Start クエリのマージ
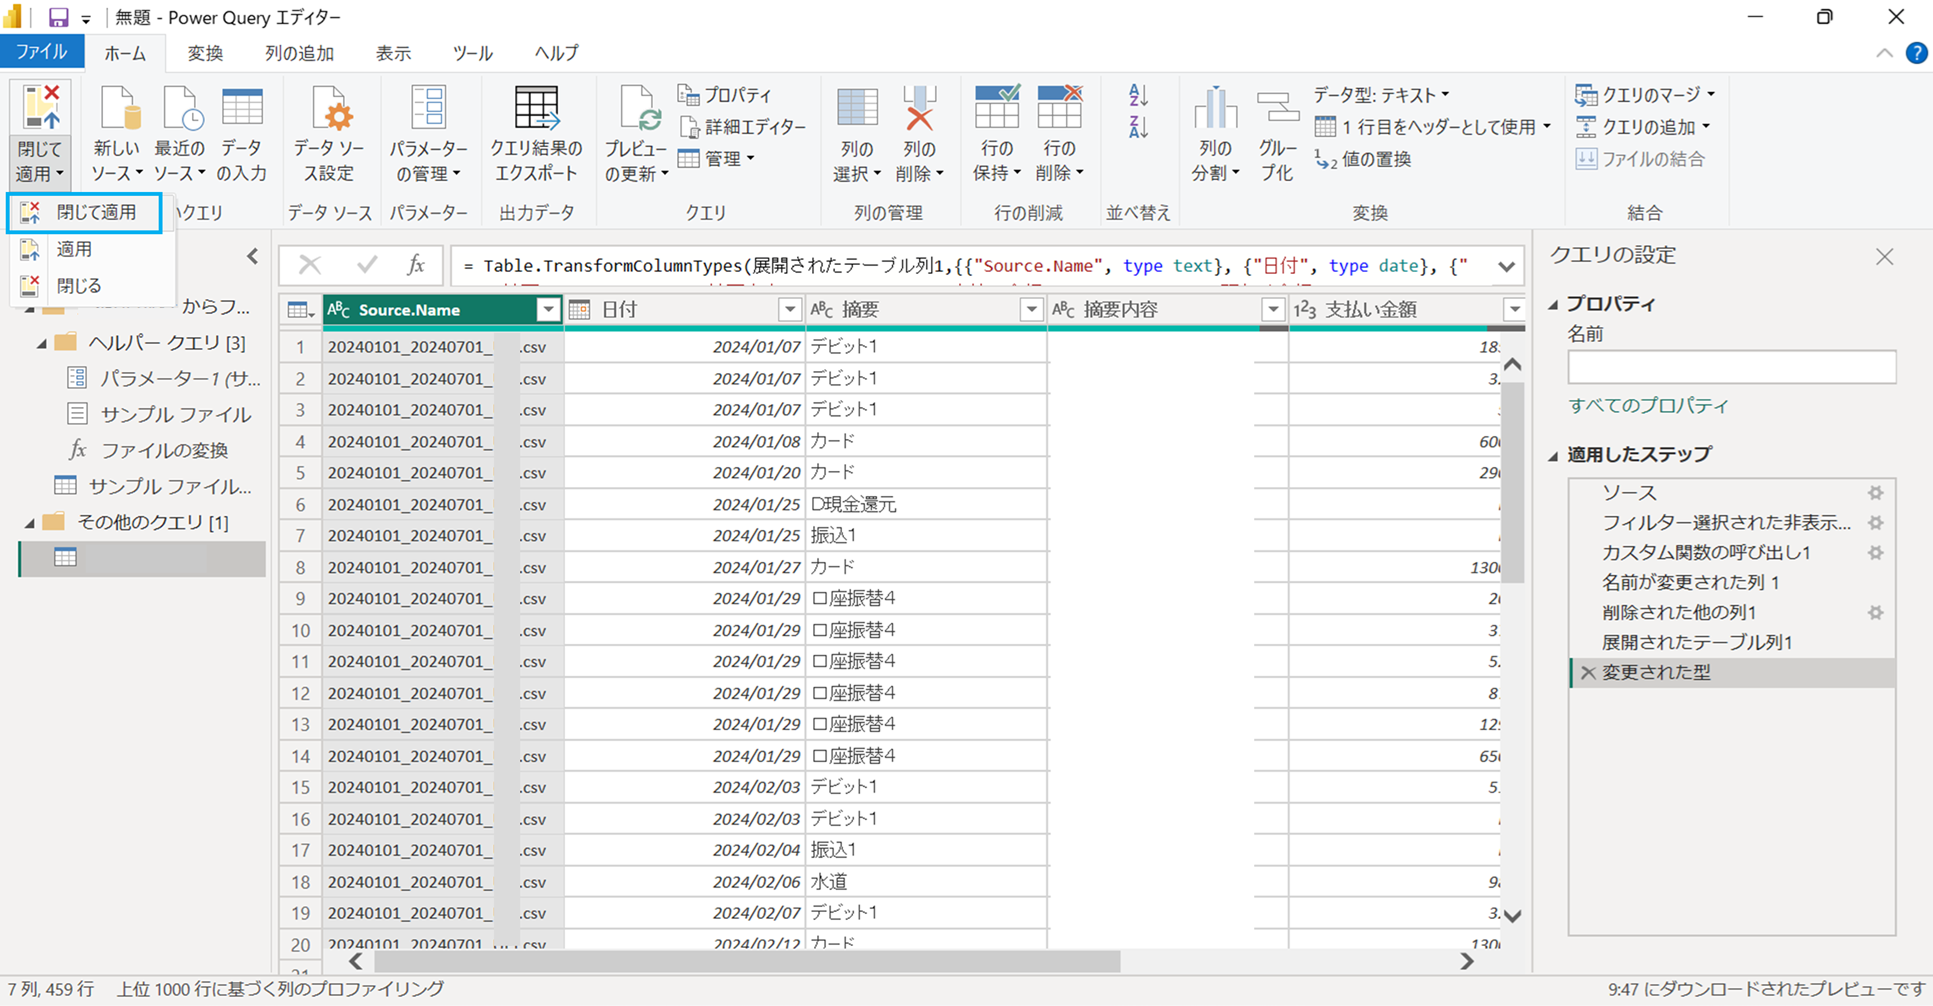This screenshot has width=1933, height=1006. coord(1640,94)
